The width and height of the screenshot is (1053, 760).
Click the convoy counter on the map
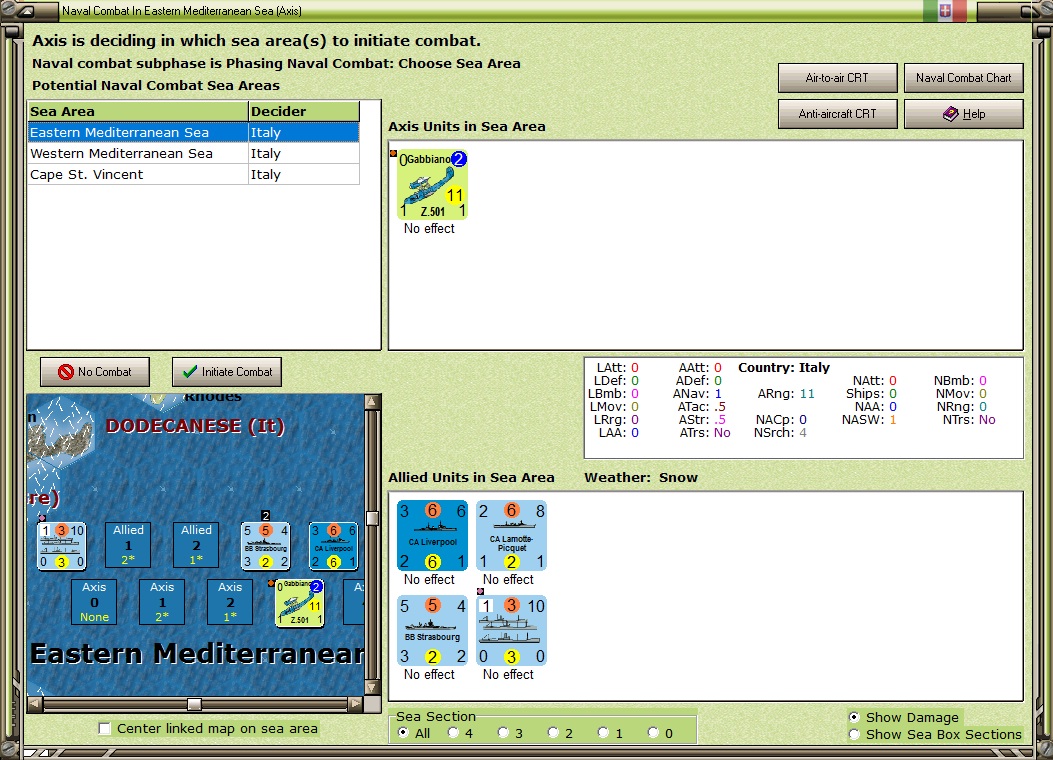(61, 546)
